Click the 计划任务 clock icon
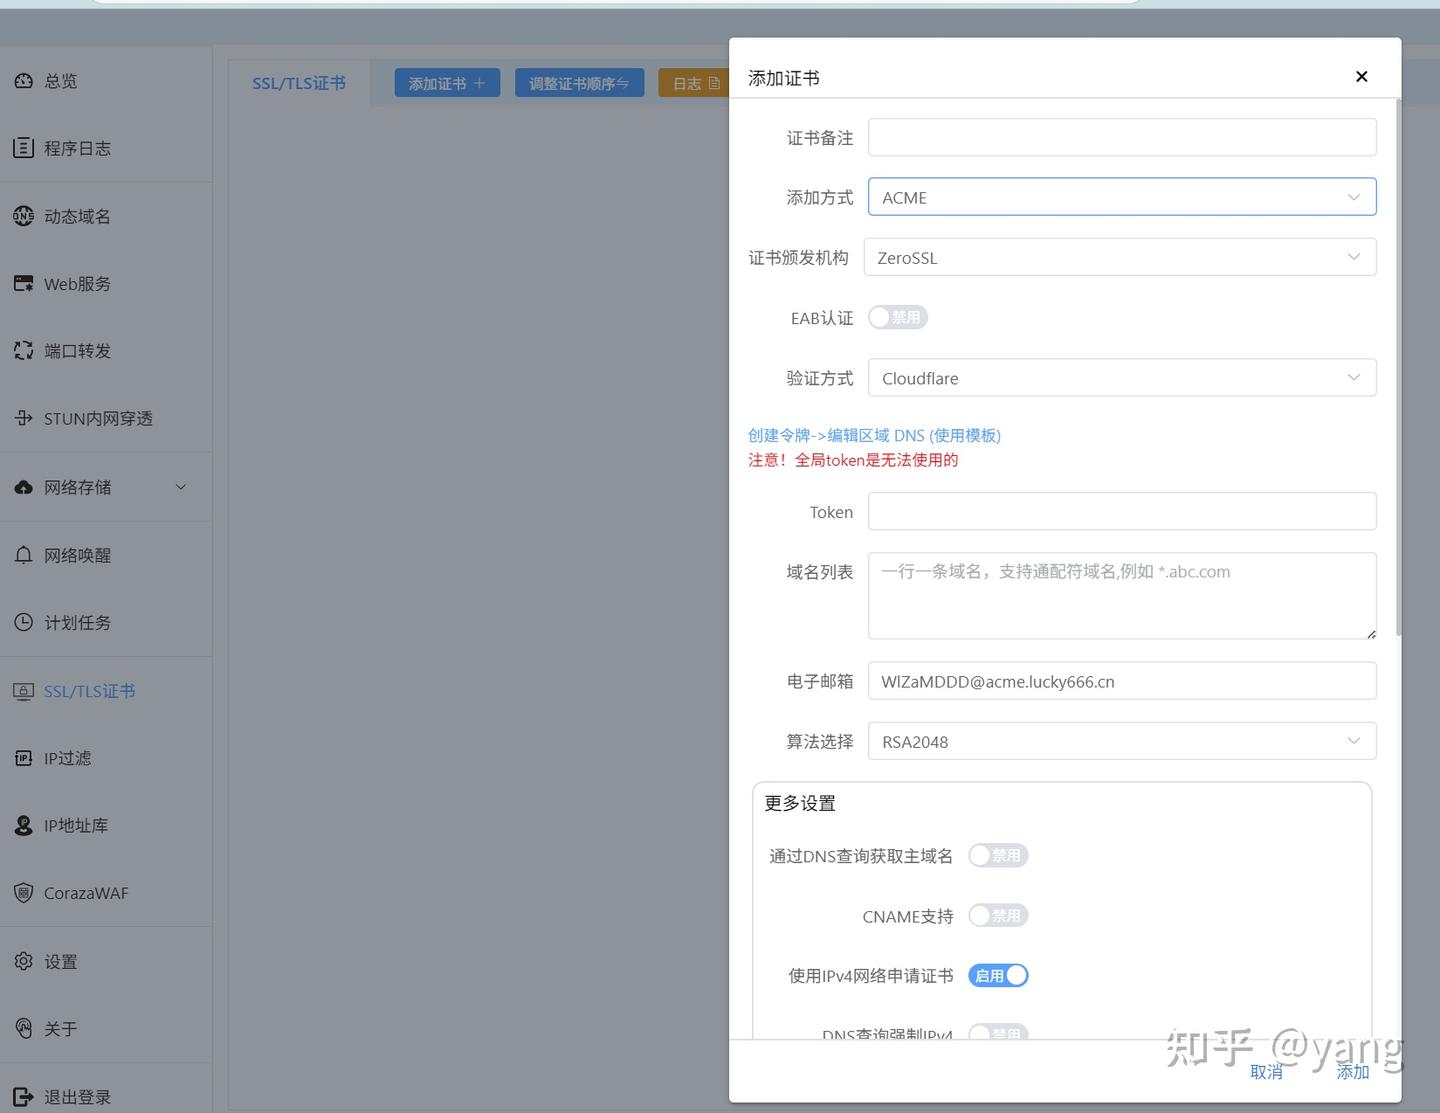 (x=24, y=622)
